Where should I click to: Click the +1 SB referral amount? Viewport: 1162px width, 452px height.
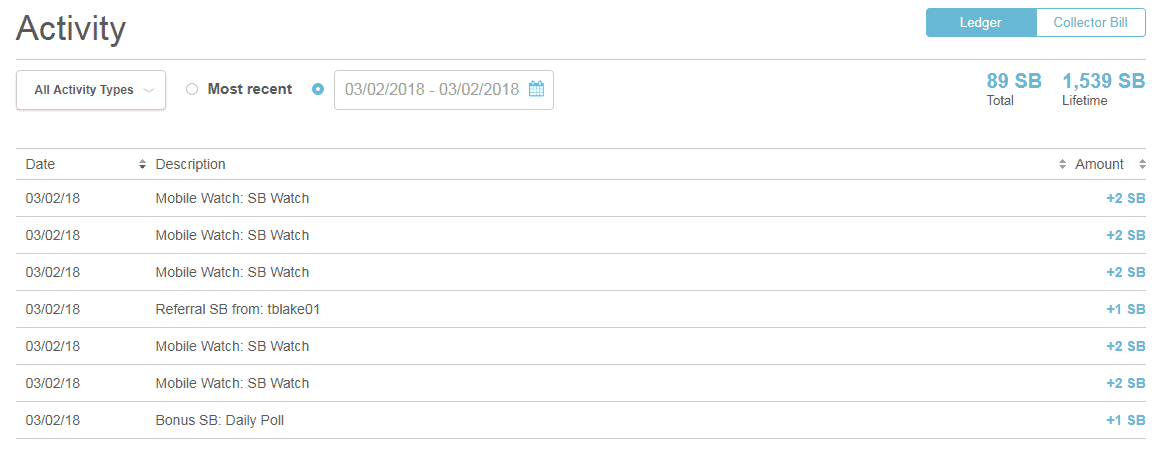point(1126,309)
